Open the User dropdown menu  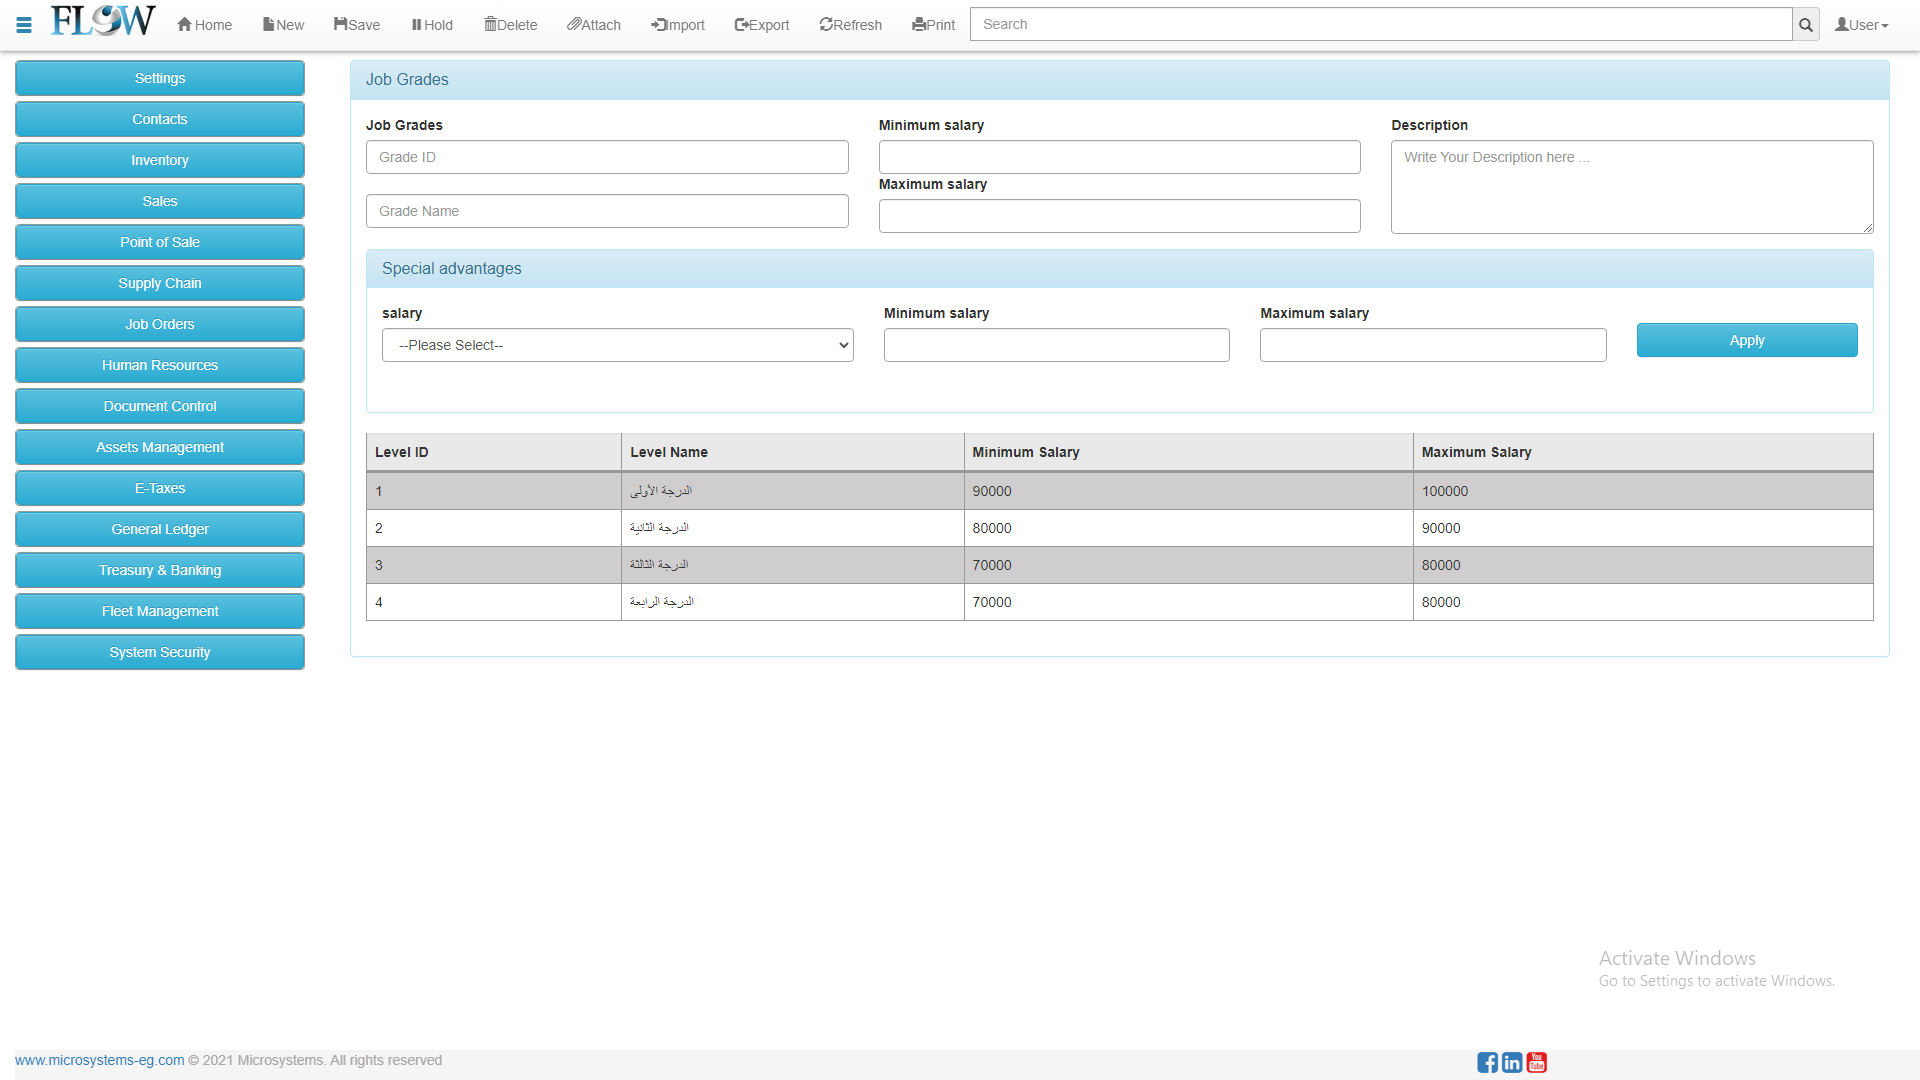click(x=1862, y=25)
